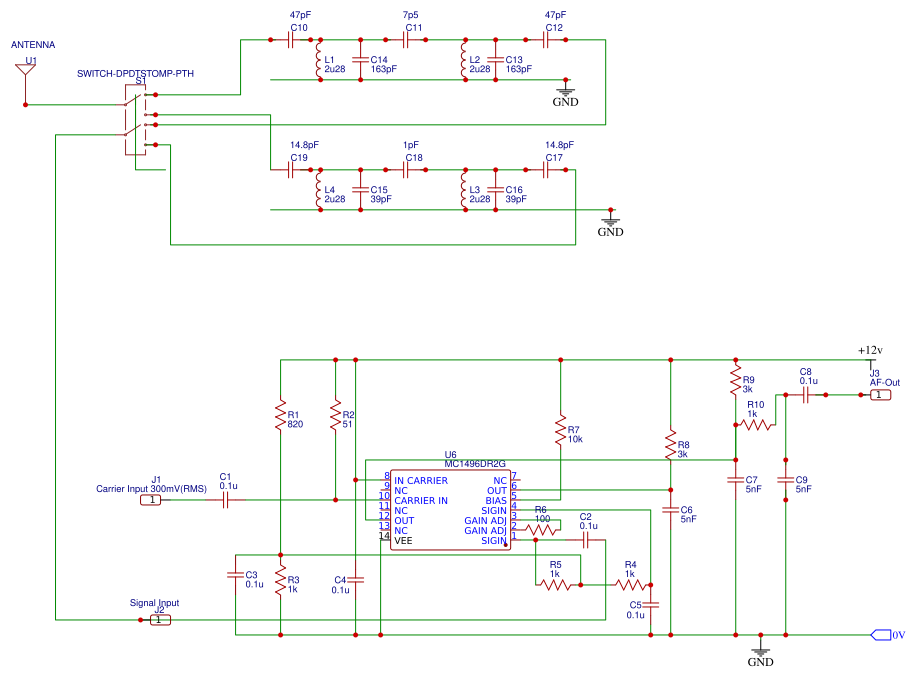The width and height of the screenshot is (917, 679).
Task: Click capacitor C1 symbol
Action: 226,500
